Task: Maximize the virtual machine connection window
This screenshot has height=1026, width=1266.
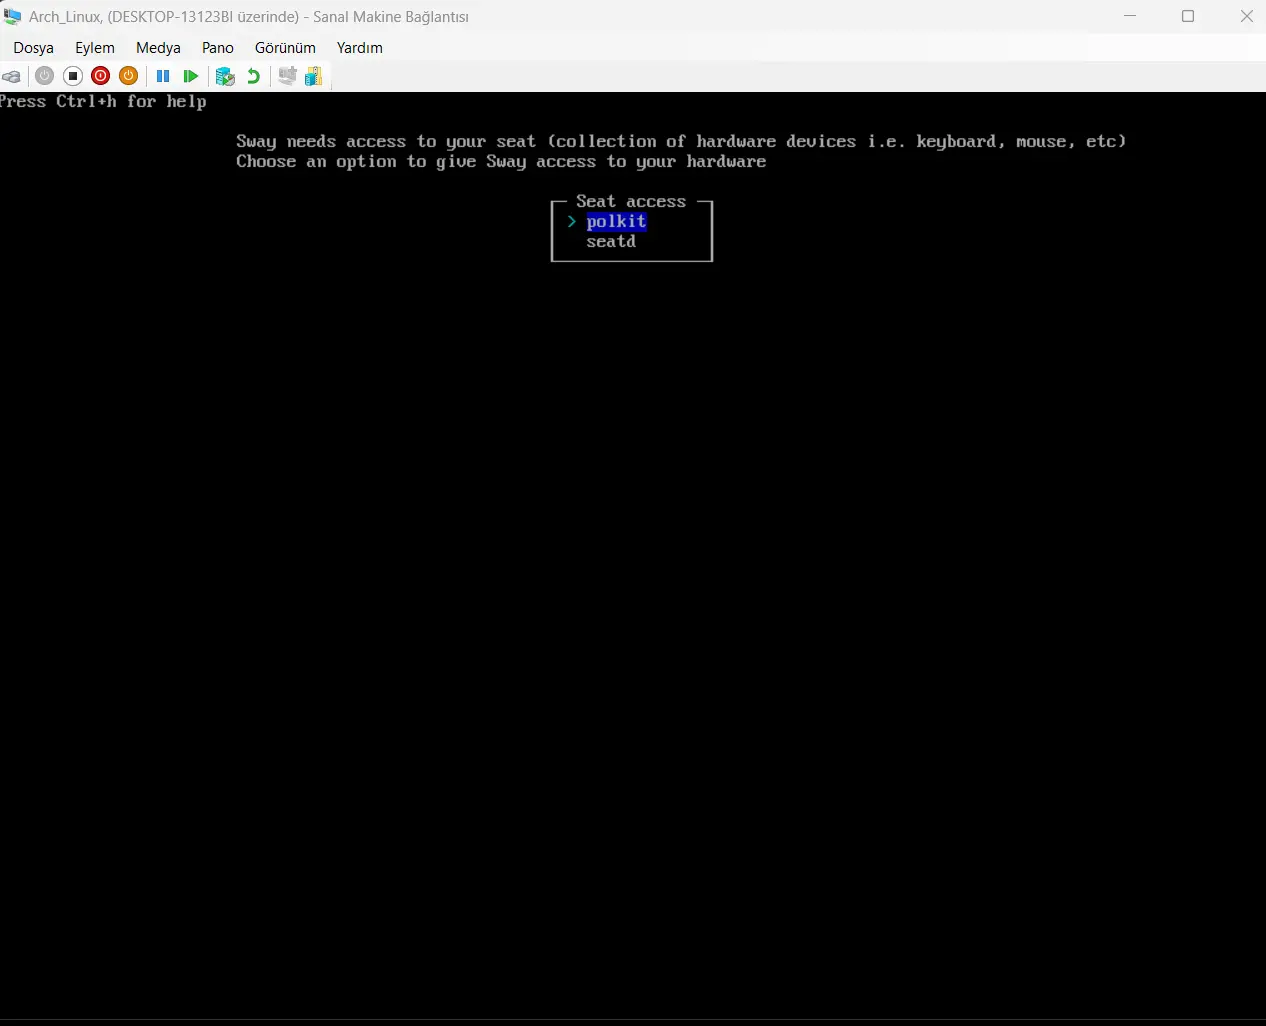Action: click(x=1188, y=16)
